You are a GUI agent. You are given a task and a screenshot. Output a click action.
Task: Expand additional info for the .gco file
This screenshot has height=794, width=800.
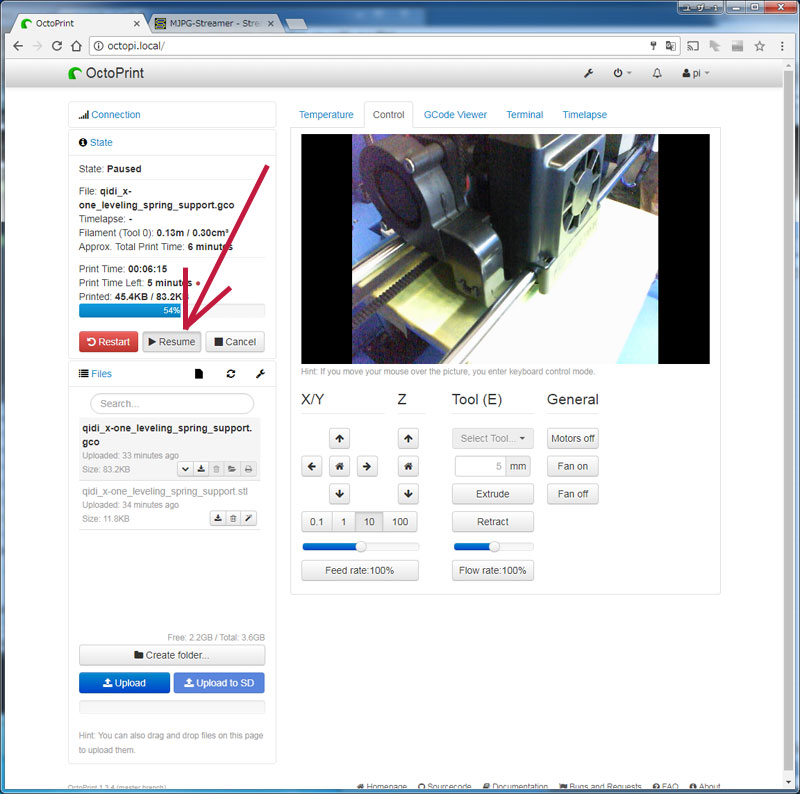coord(185,469)
